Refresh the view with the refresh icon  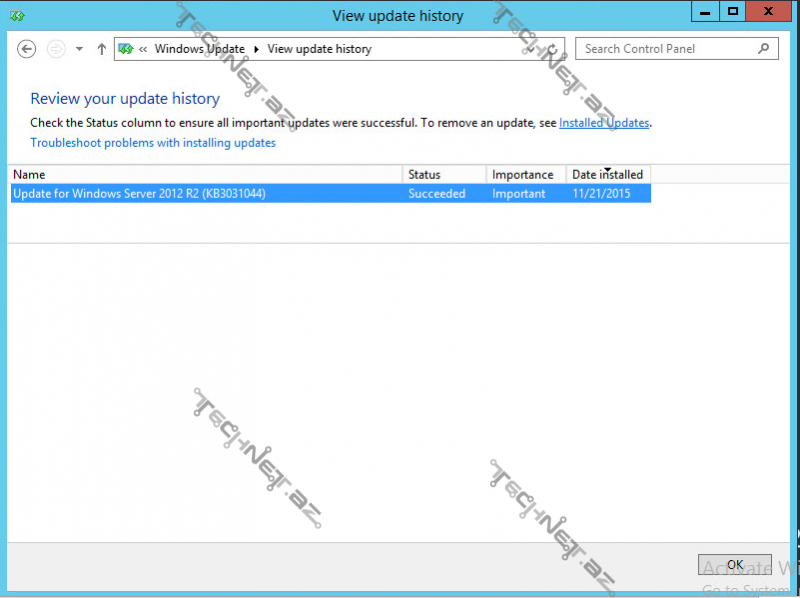(551, 49)
